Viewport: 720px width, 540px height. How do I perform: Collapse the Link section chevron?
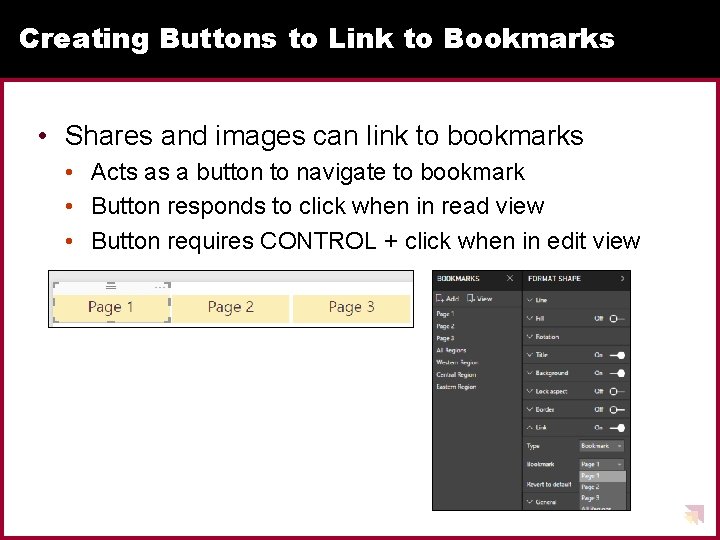click(x=530, y=428)
